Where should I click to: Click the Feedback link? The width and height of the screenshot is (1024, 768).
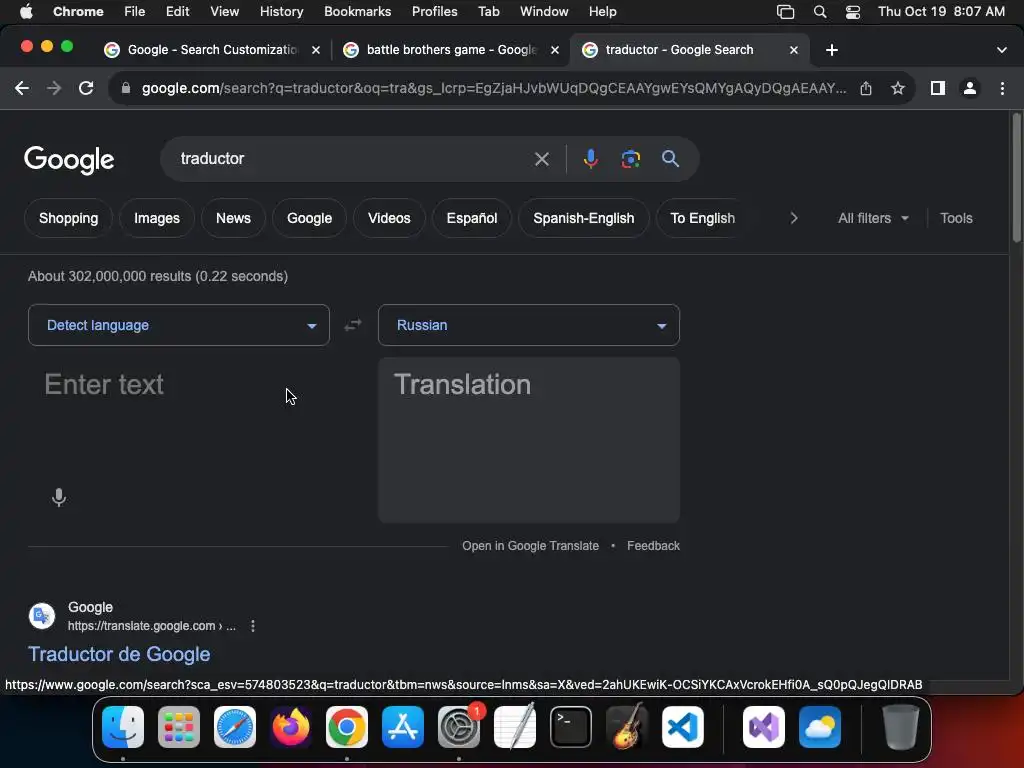653,546
